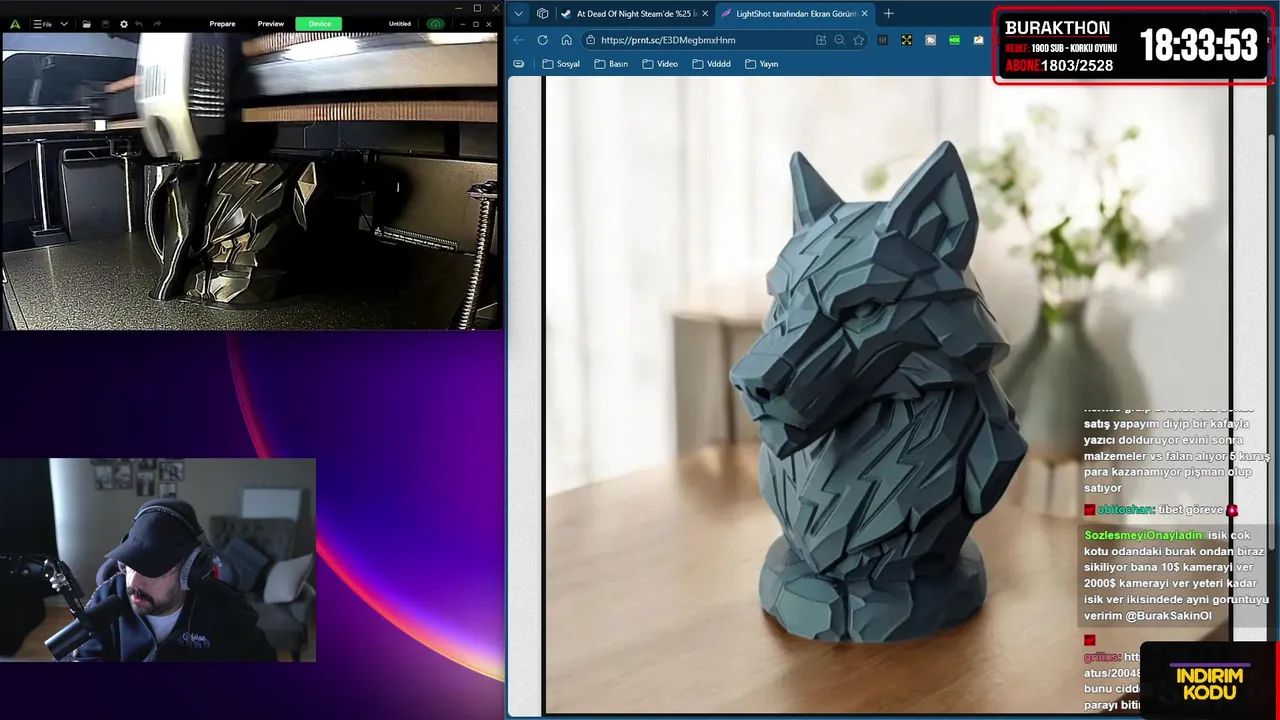
Task: Open a new browser tab
Action: point(888,14)
